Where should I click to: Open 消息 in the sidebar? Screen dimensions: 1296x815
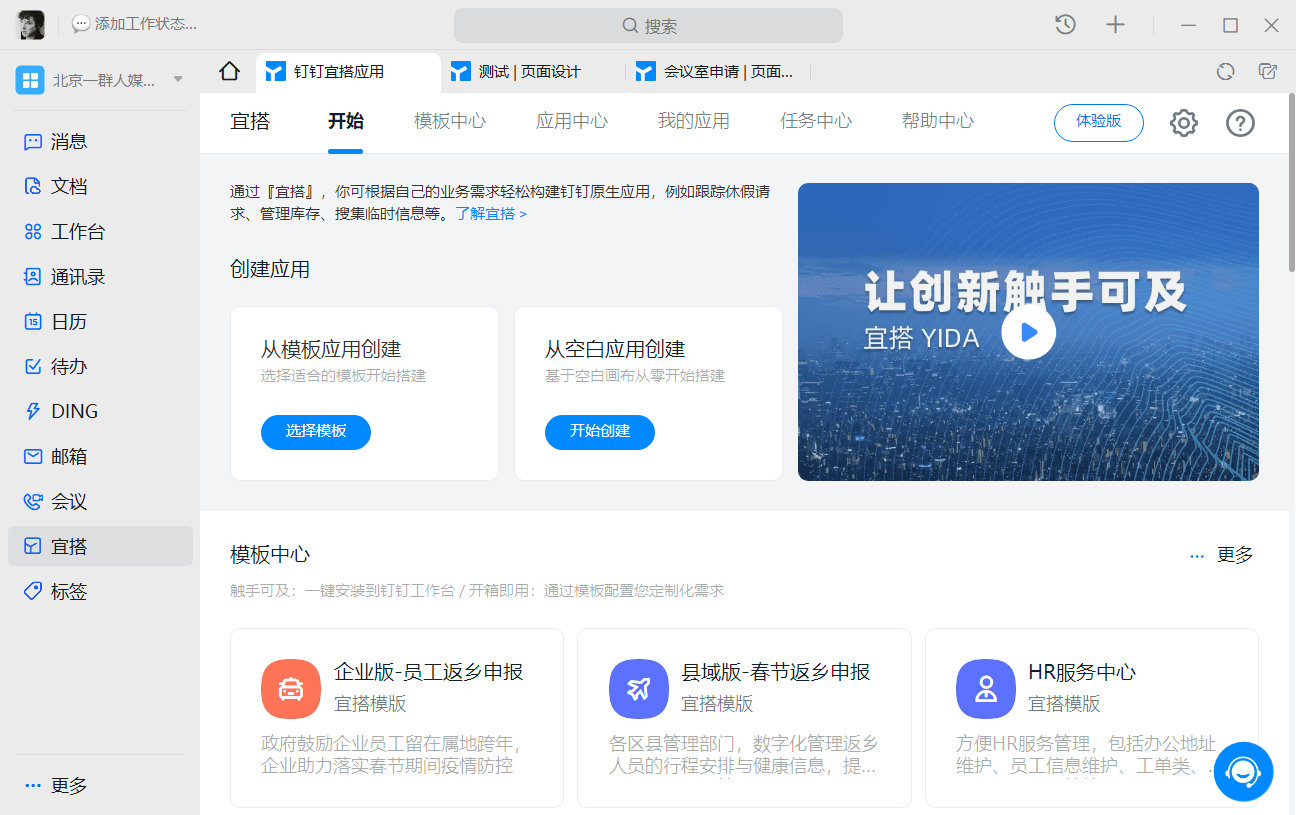100,142
